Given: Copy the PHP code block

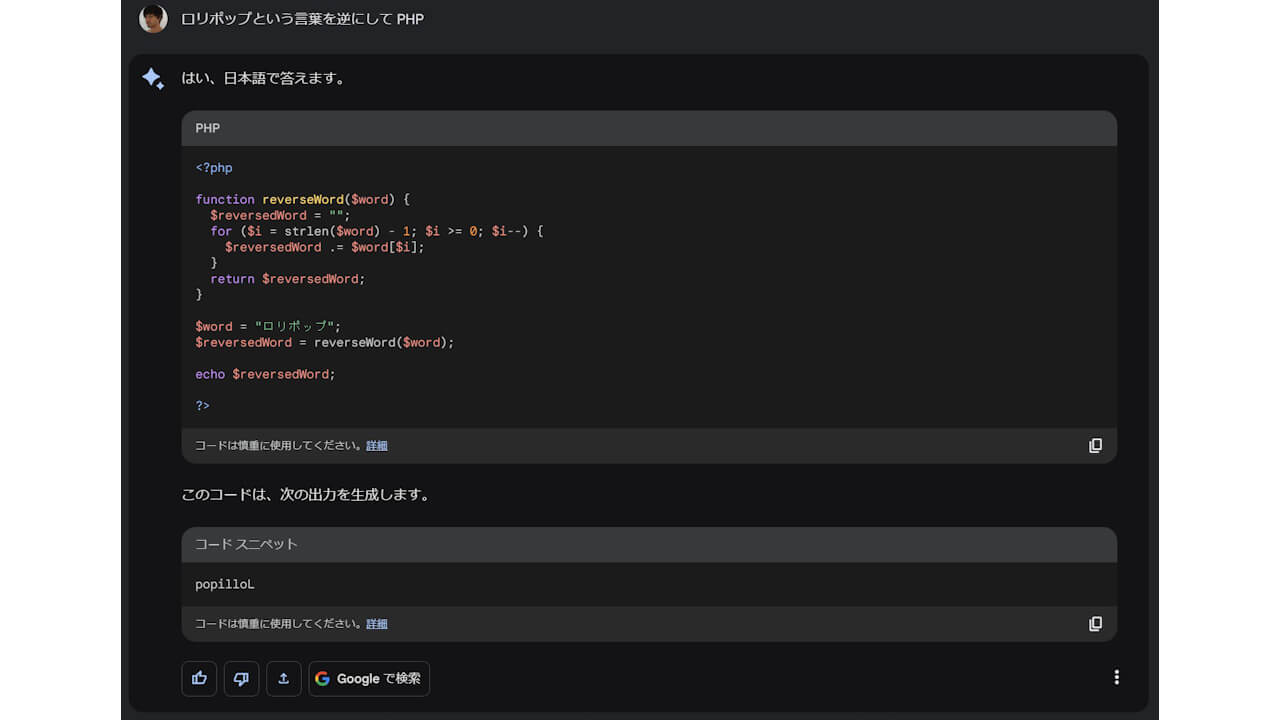Looking at the screenshot, I should point(1095,446).
